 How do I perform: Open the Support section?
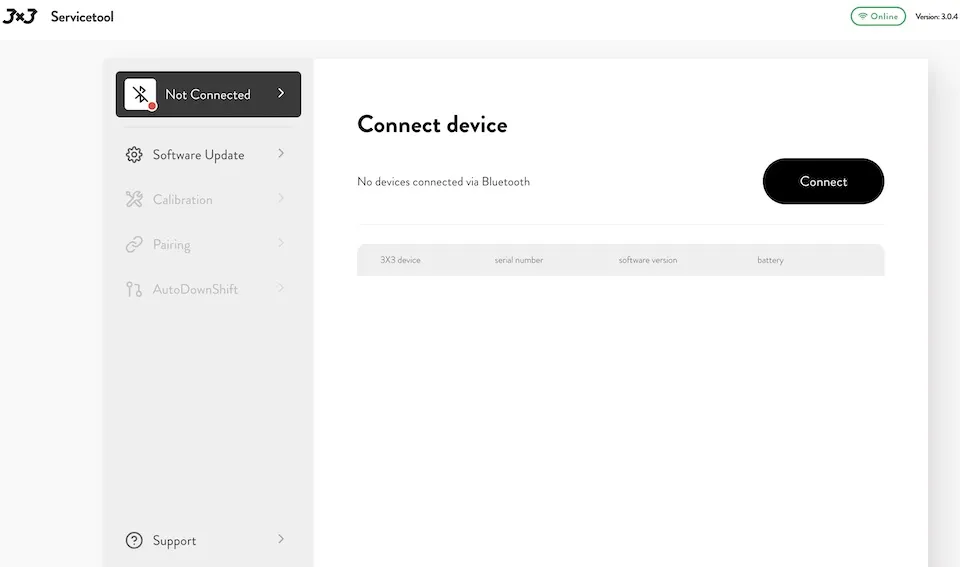pyautogui.click(x=206, y=540)
